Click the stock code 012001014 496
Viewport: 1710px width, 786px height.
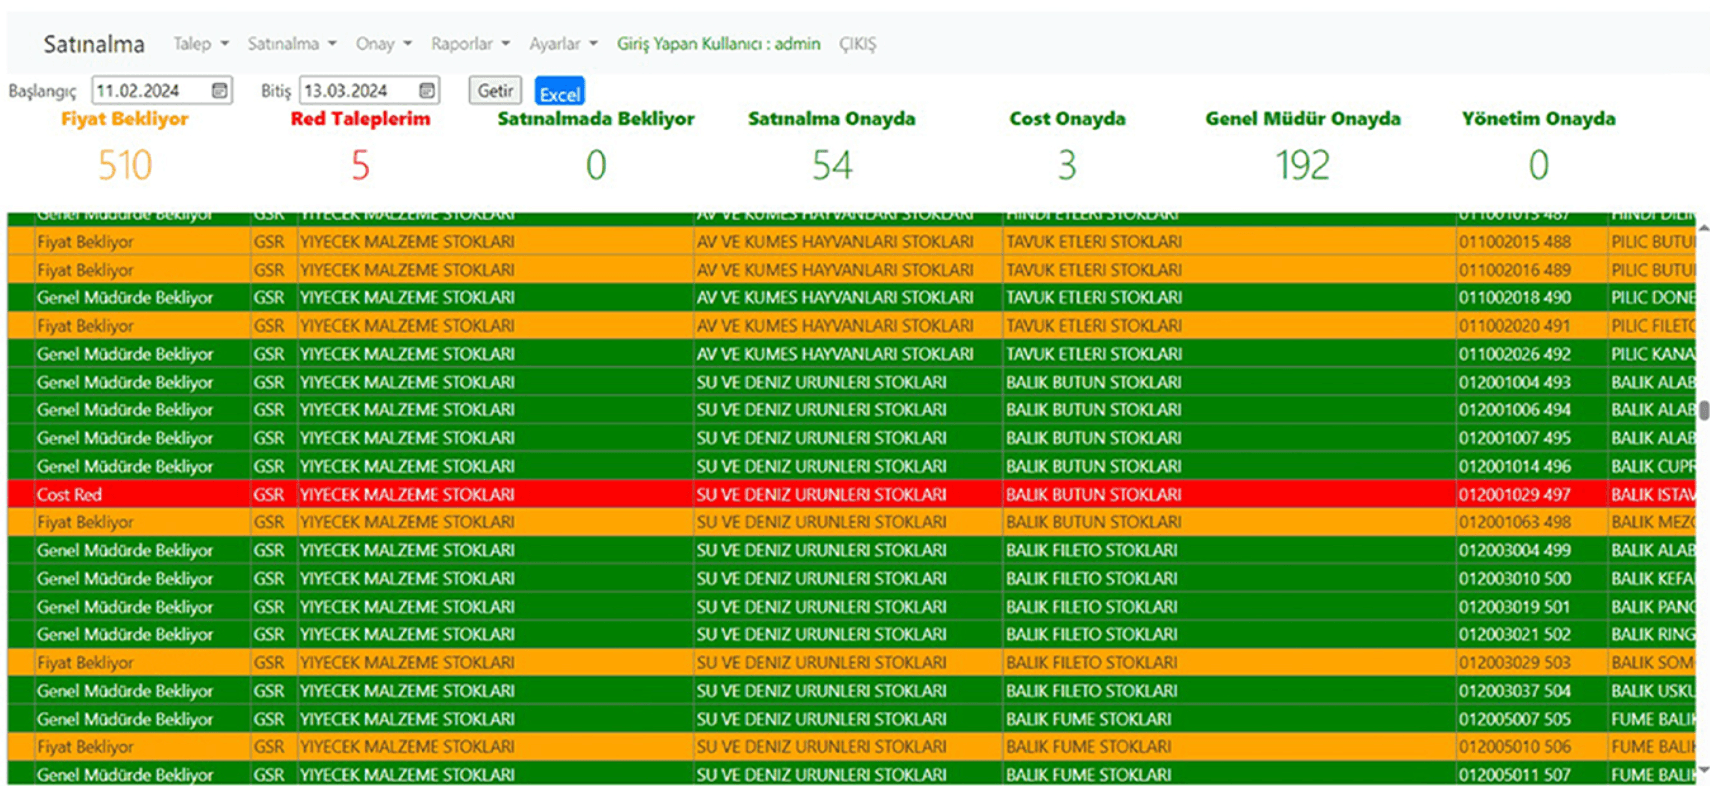click(x=1514, y=466)
